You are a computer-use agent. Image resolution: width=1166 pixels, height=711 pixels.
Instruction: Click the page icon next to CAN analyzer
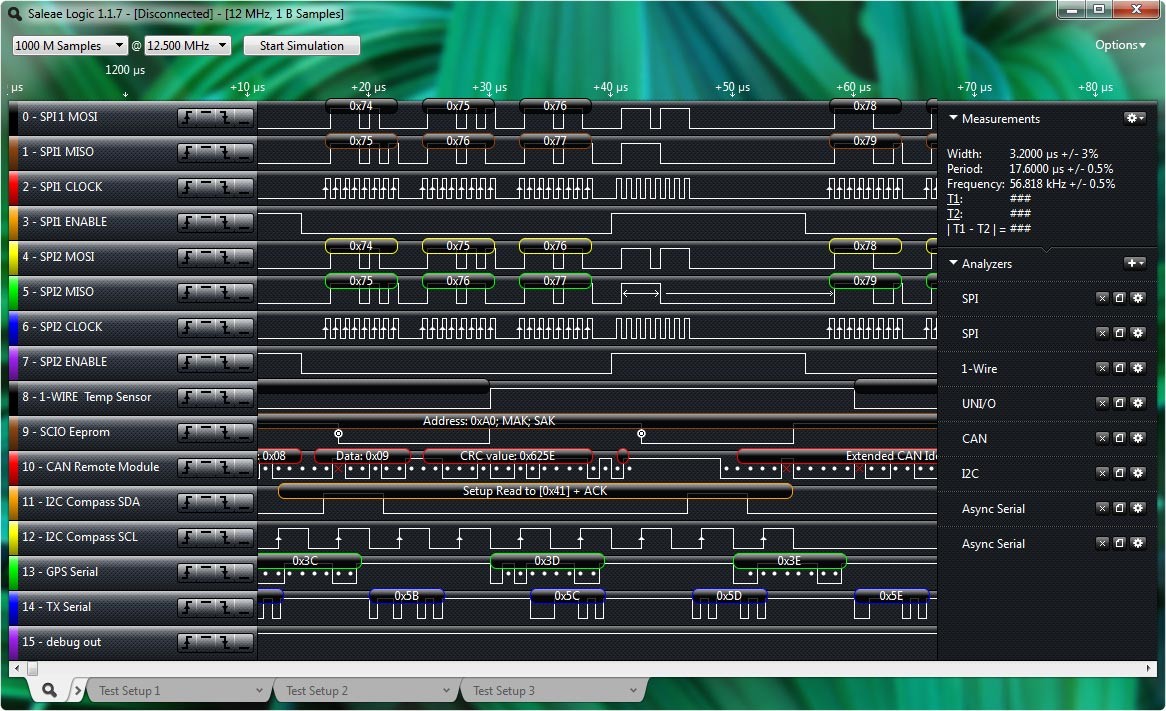tap(1119, 438)
